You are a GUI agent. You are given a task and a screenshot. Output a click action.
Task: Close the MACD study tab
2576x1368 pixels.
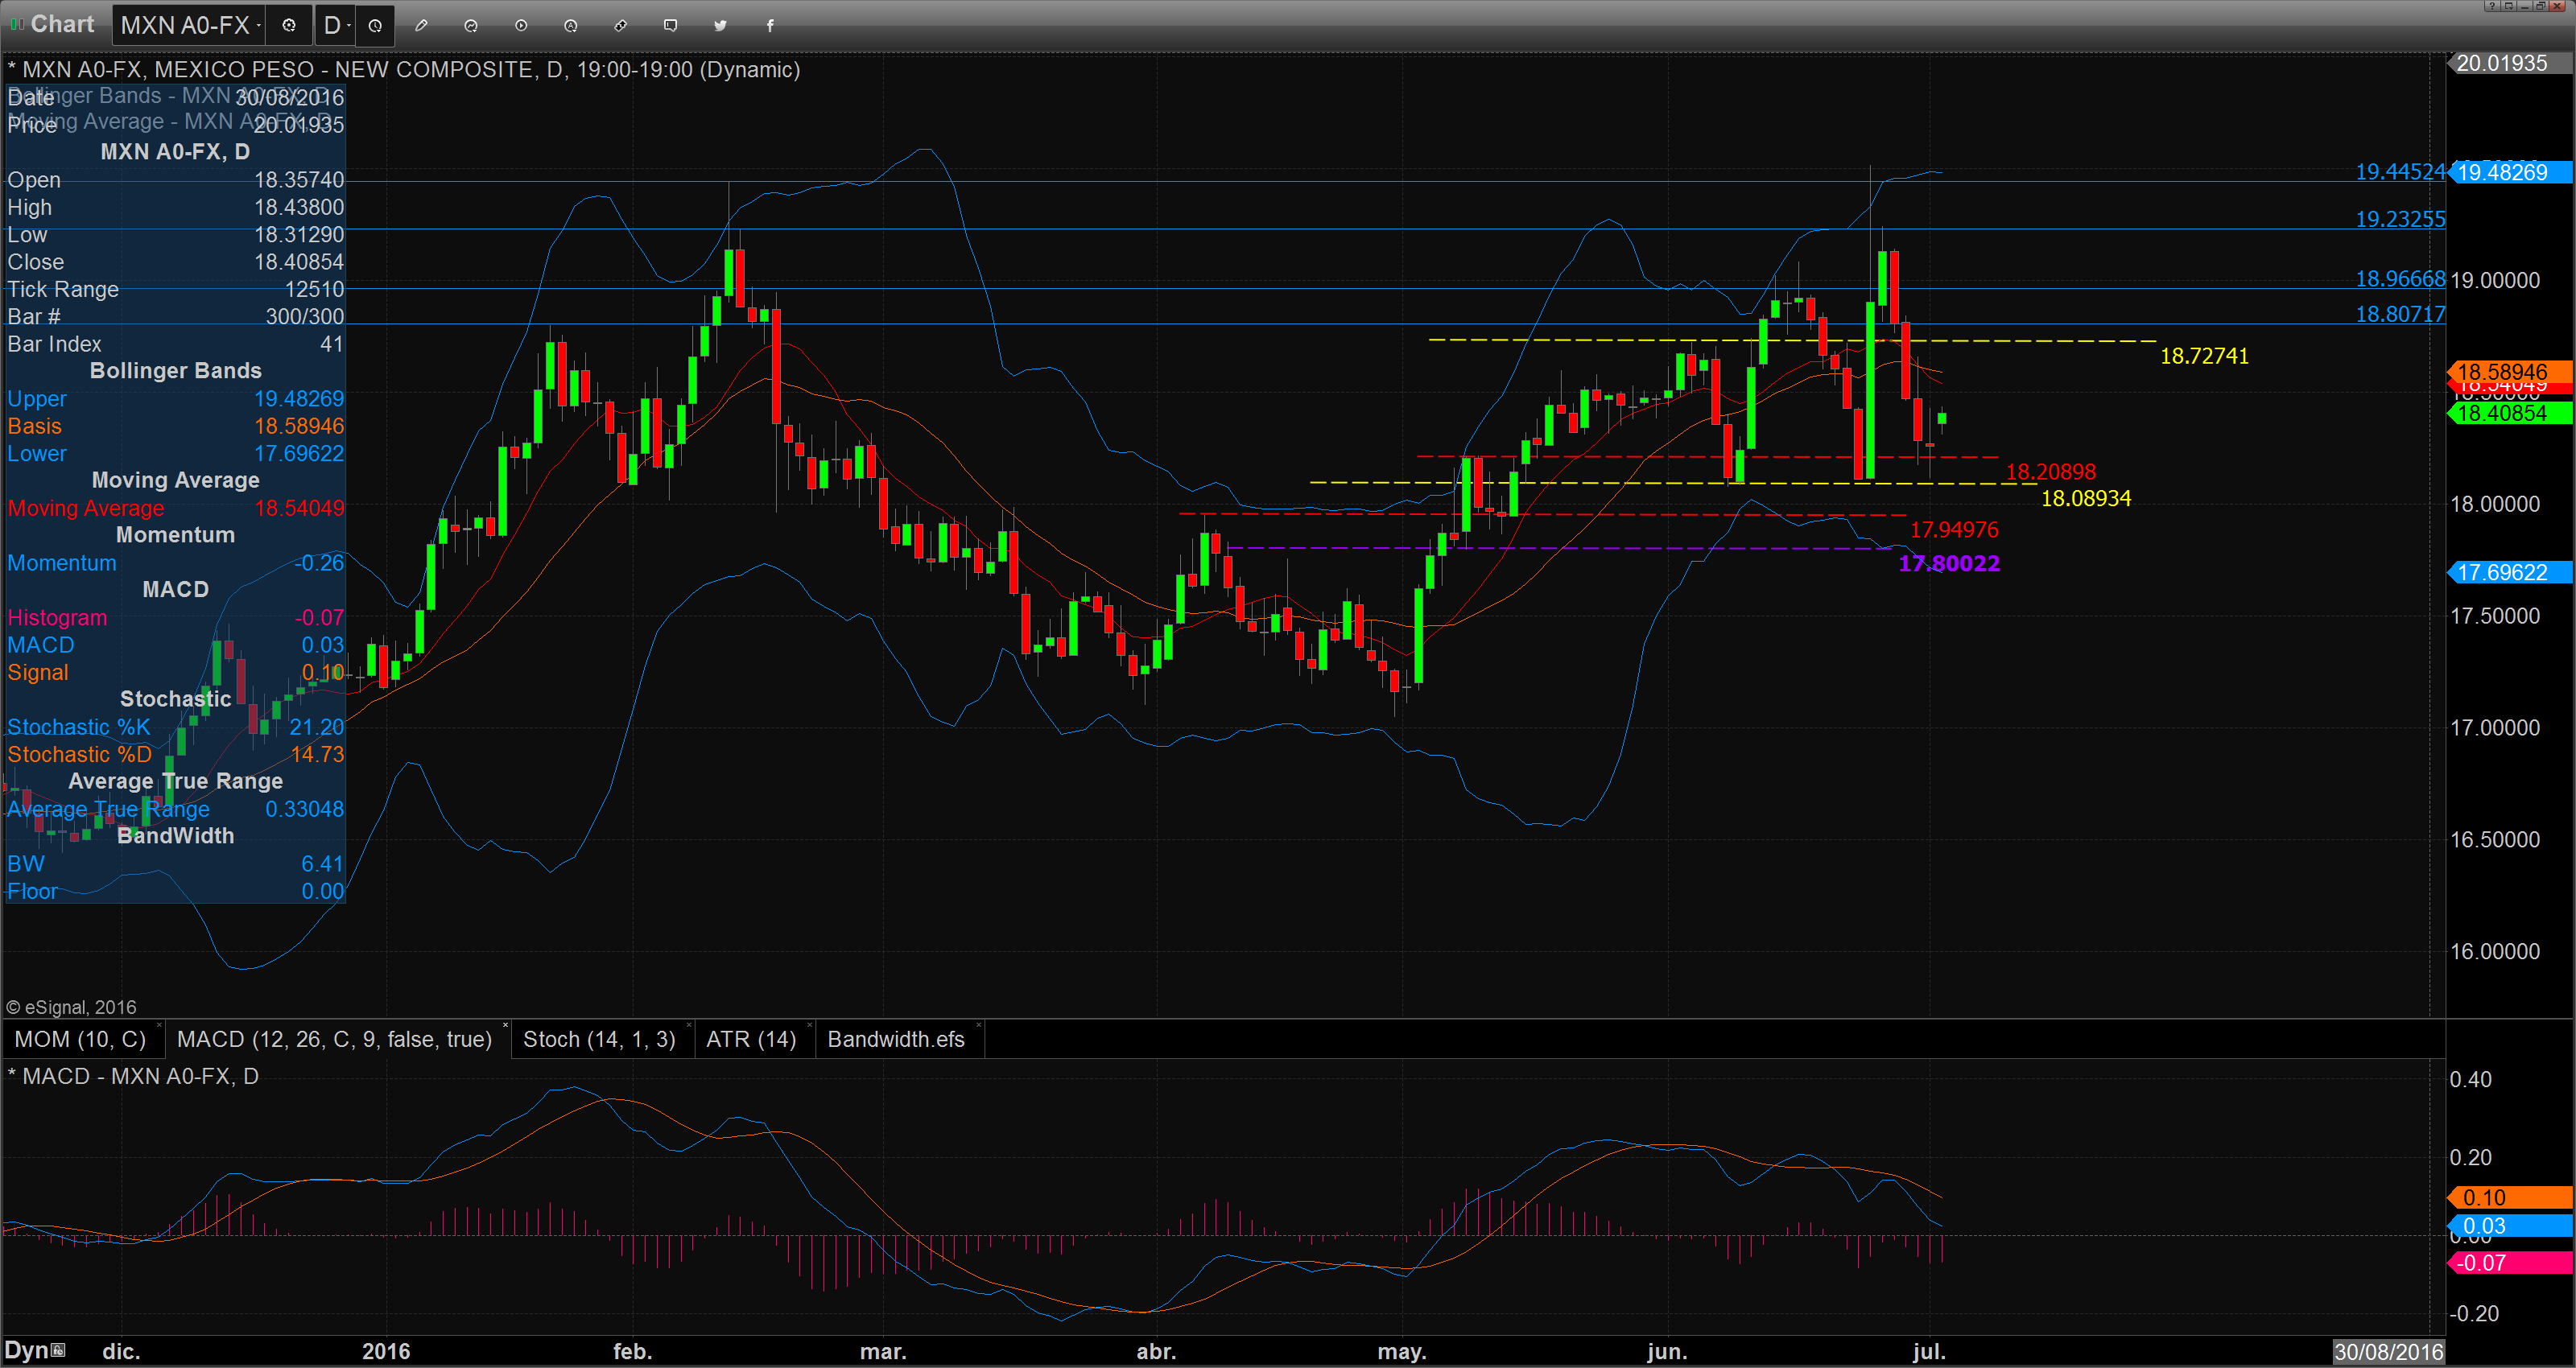point(505,1025)
